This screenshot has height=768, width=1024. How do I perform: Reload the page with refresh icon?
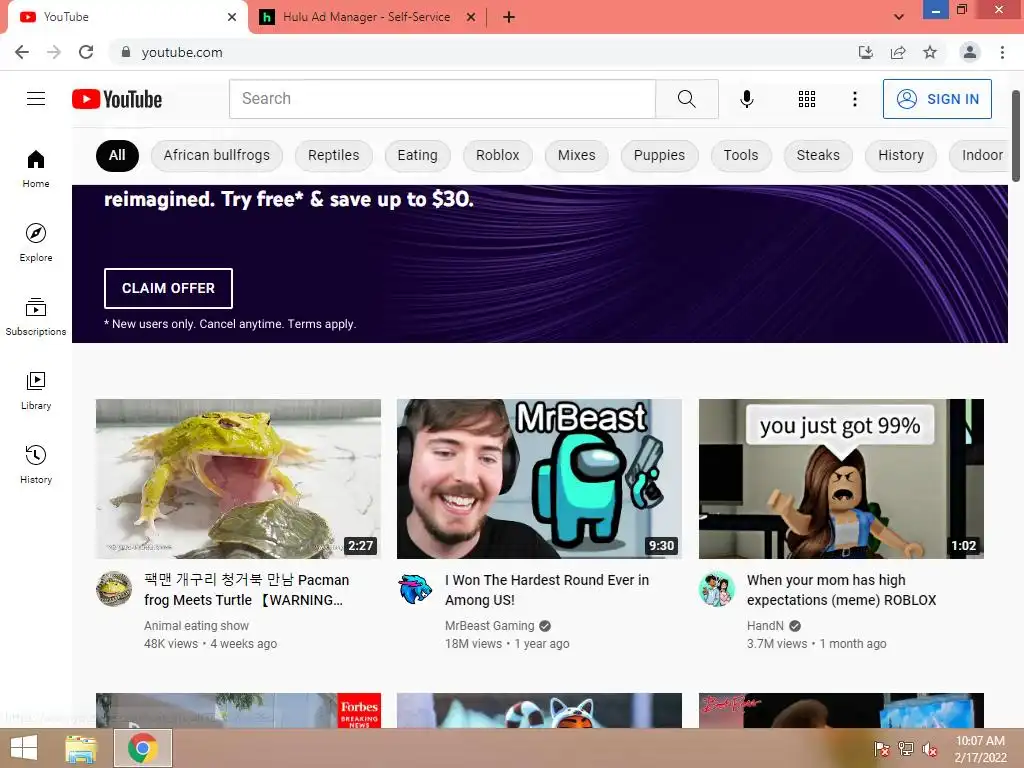(86, 52)
